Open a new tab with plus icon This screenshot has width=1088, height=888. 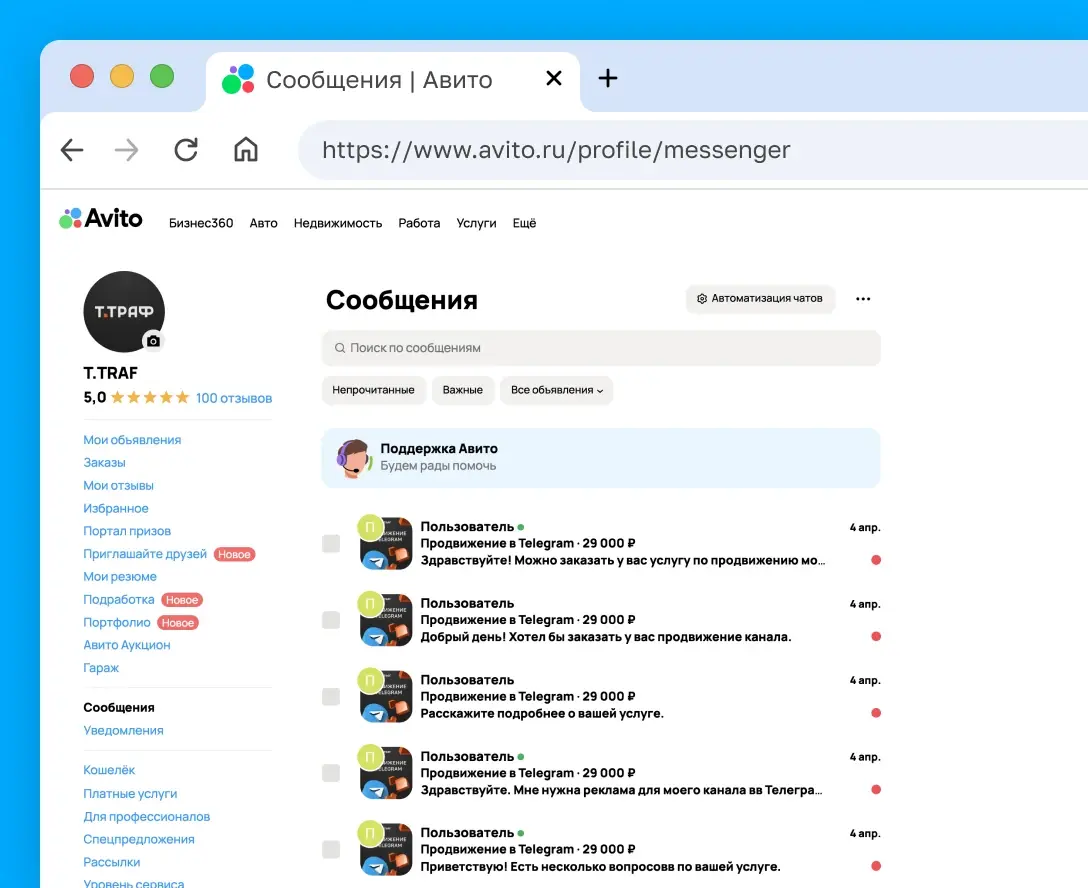[608, 78]
